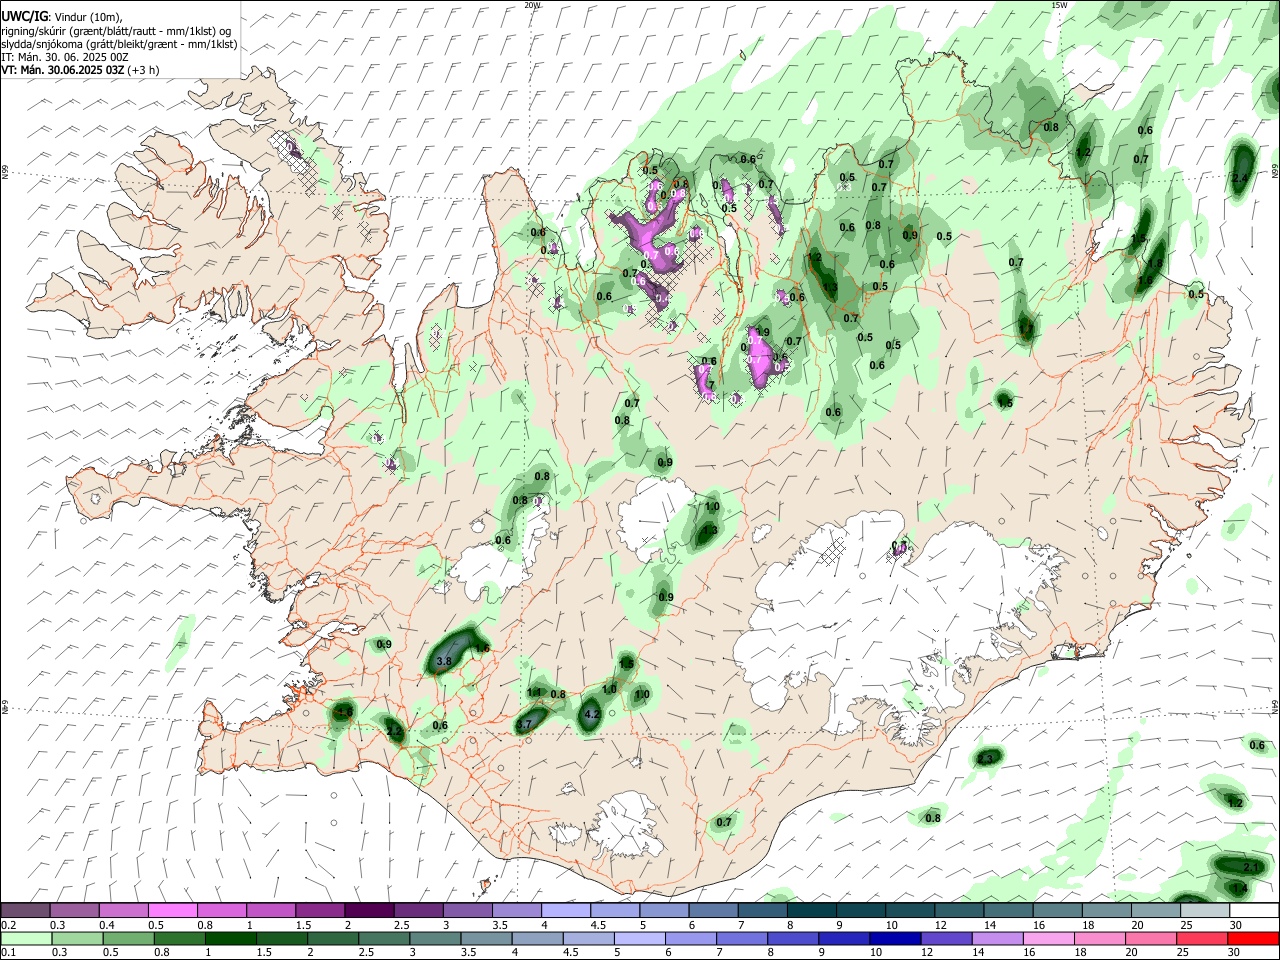
Task: Click the 4.2 precipitation value label
Action: coord(591,714)
